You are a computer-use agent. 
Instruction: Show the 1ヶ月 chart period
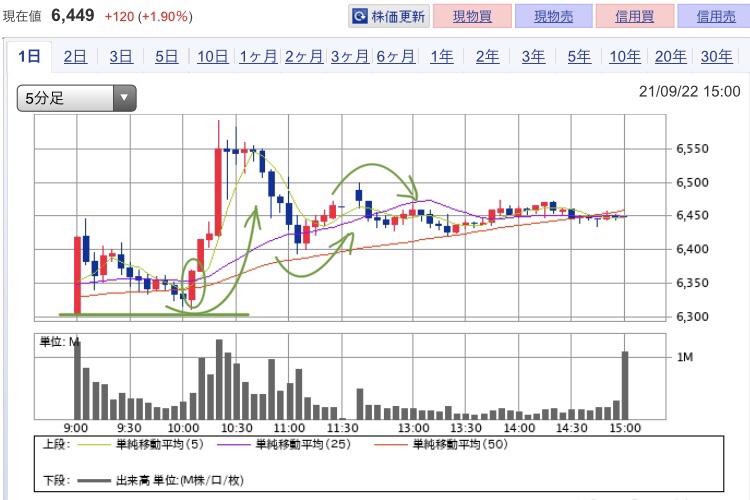coord(258,56)
